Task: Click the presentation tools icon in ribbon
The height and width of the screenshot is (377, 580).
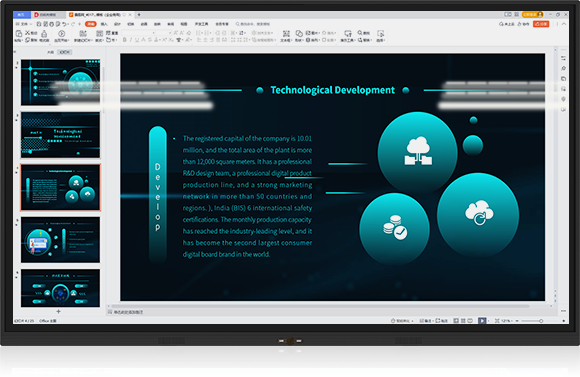Action: [x=348, y=34]
